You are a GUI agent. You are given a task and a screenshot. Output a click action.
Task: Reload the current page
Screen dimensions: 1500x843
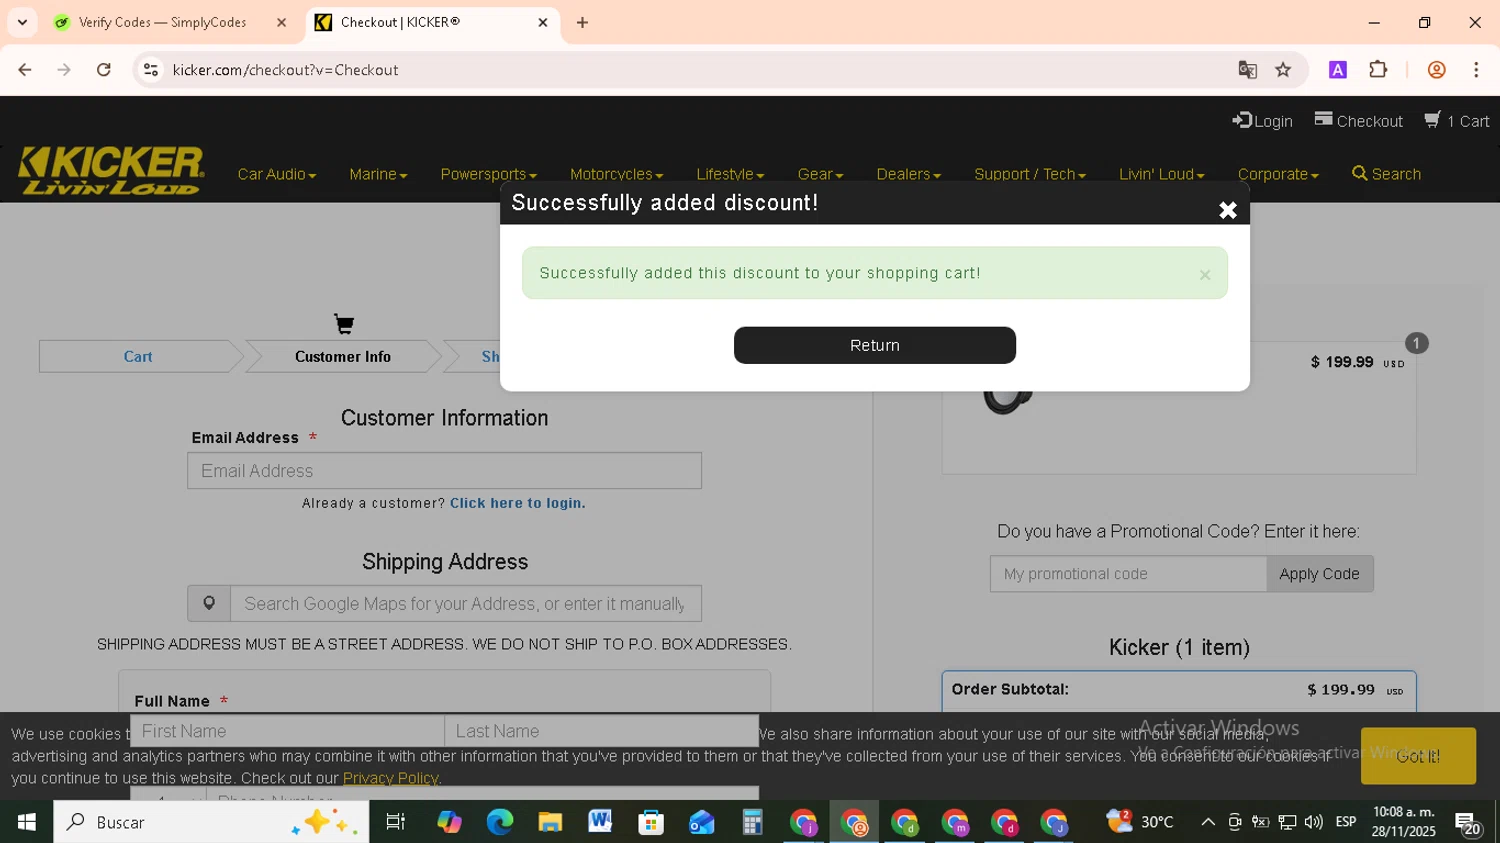[x=103, y=70]
